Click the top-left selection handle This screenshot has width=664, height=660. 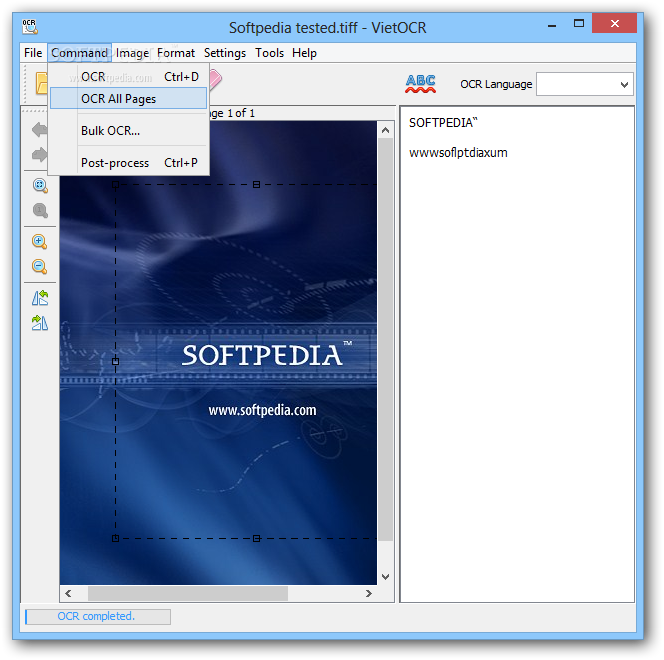click(x=115, y=185)
